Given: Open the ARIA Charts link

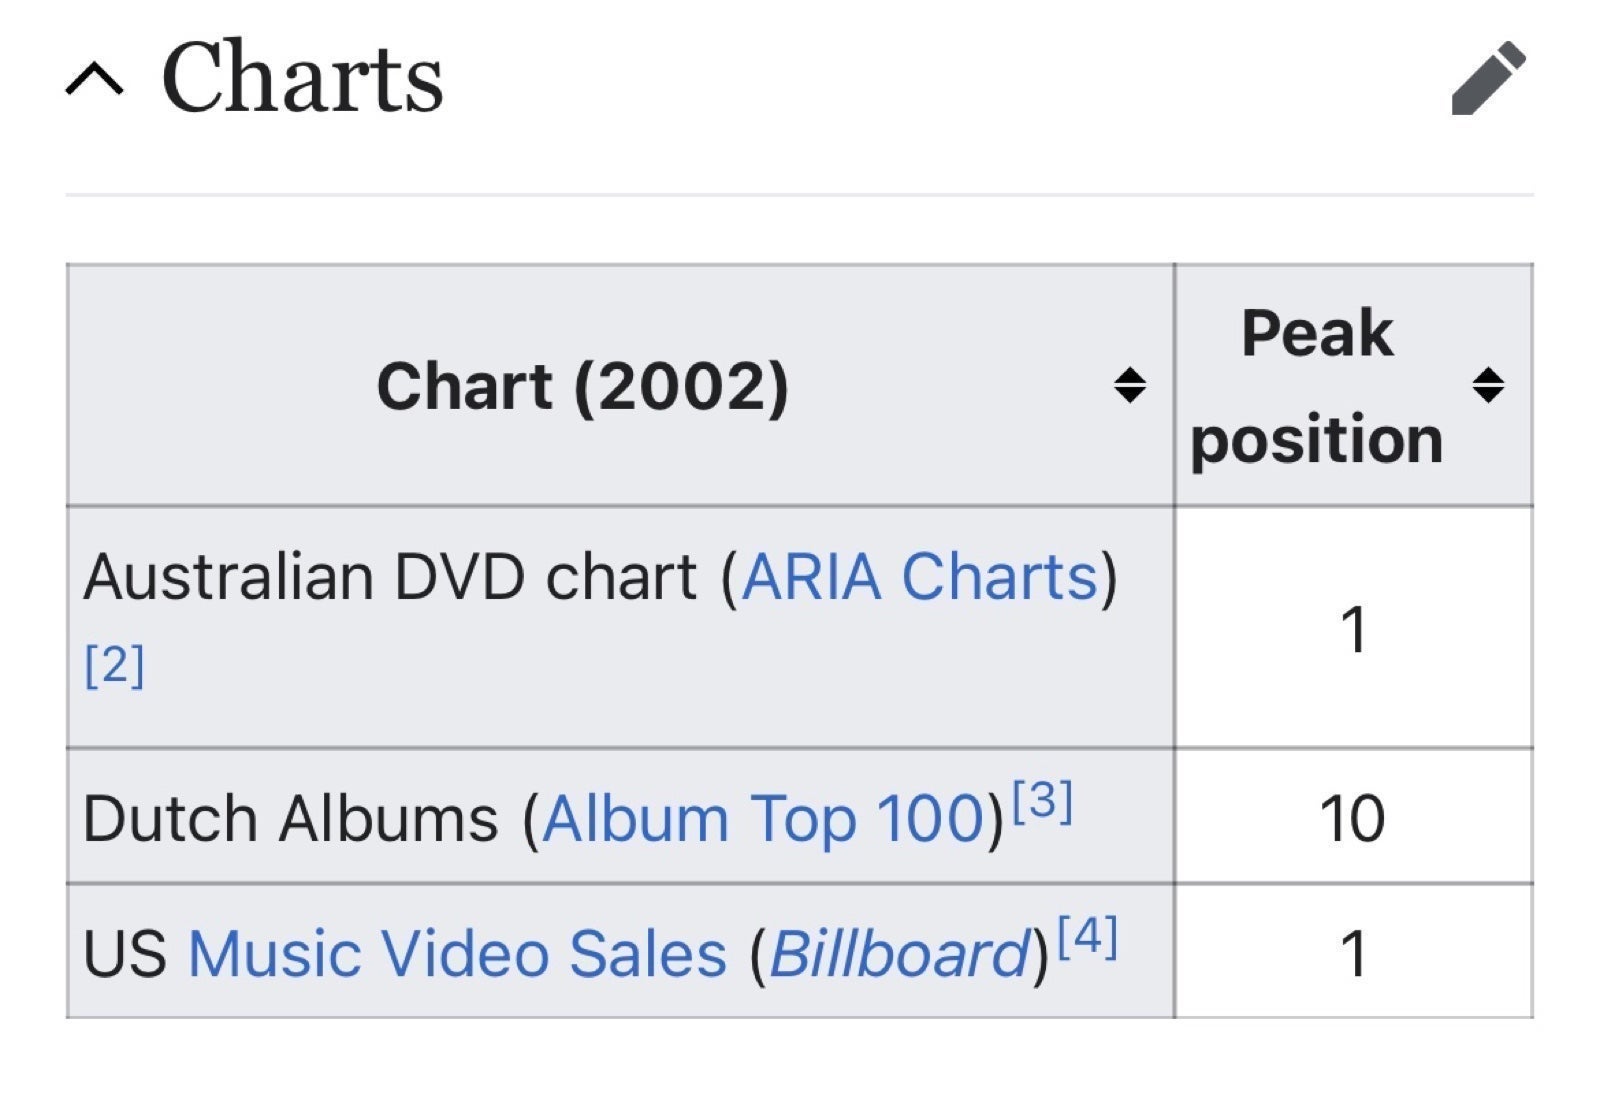Looking at the screenshot, I should point(920,577).
